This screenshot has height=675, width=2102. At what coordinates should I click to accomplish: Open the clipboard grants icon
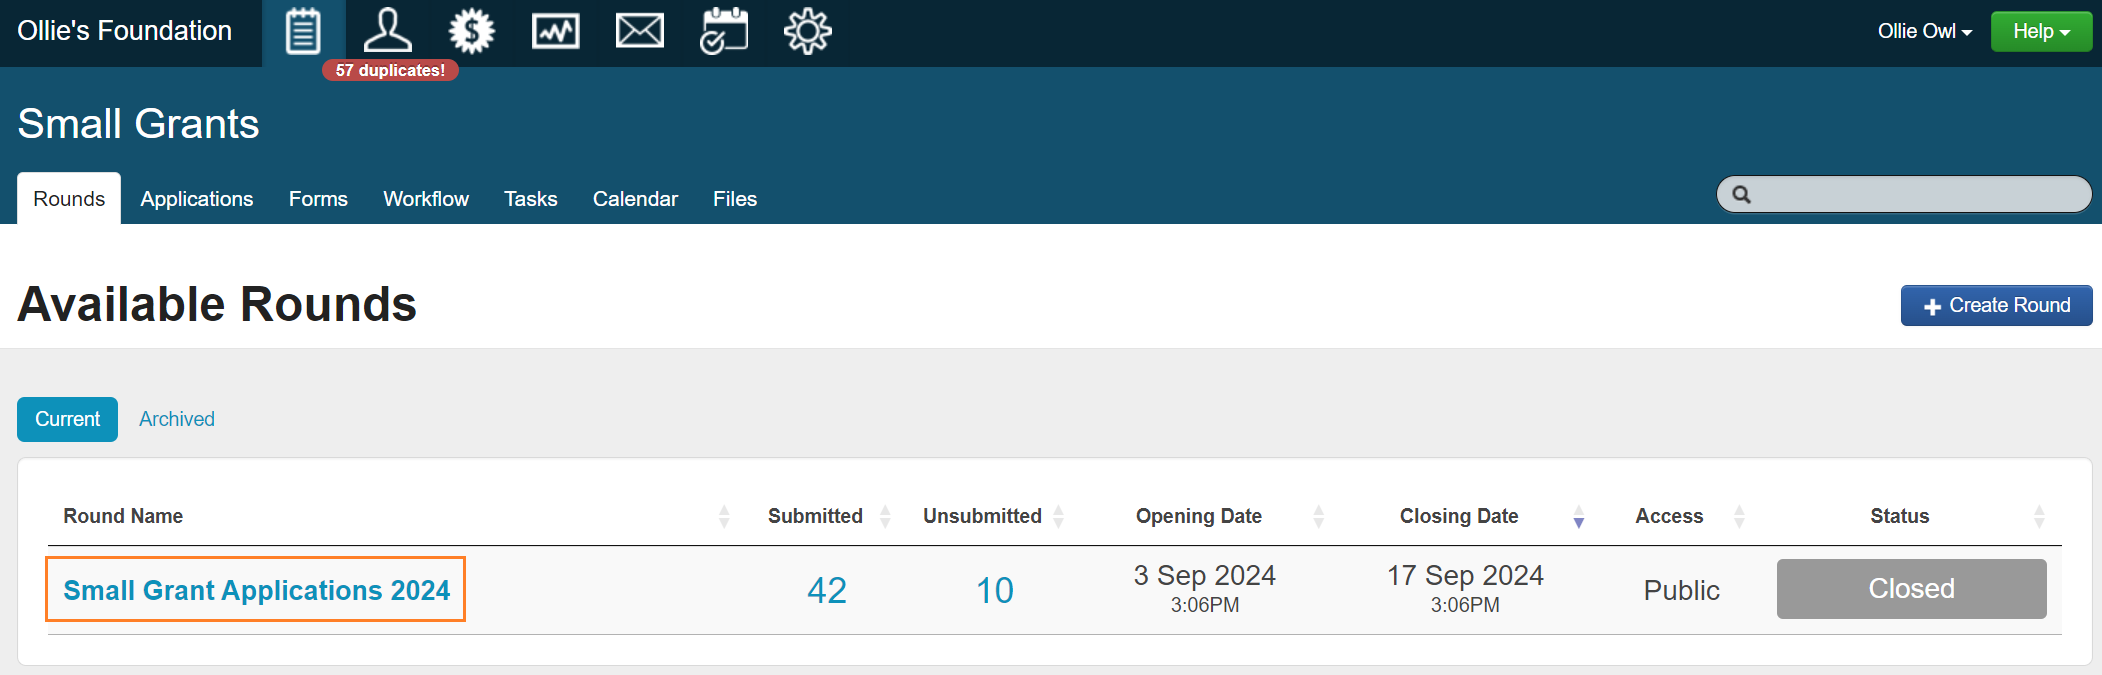pos(303,31)
